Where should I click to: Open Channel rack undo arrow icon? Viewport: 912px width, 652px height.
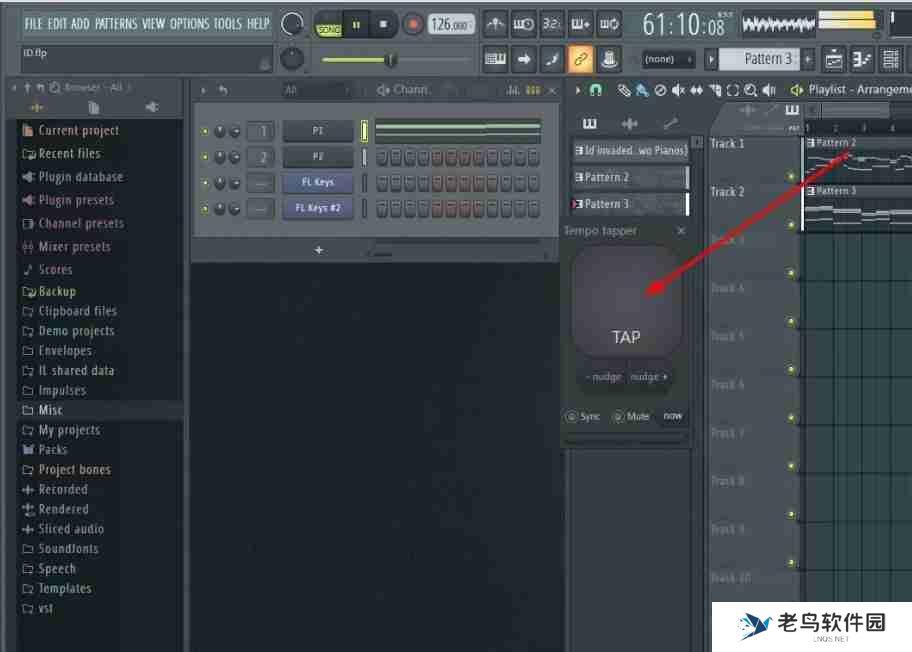(223, 90)
